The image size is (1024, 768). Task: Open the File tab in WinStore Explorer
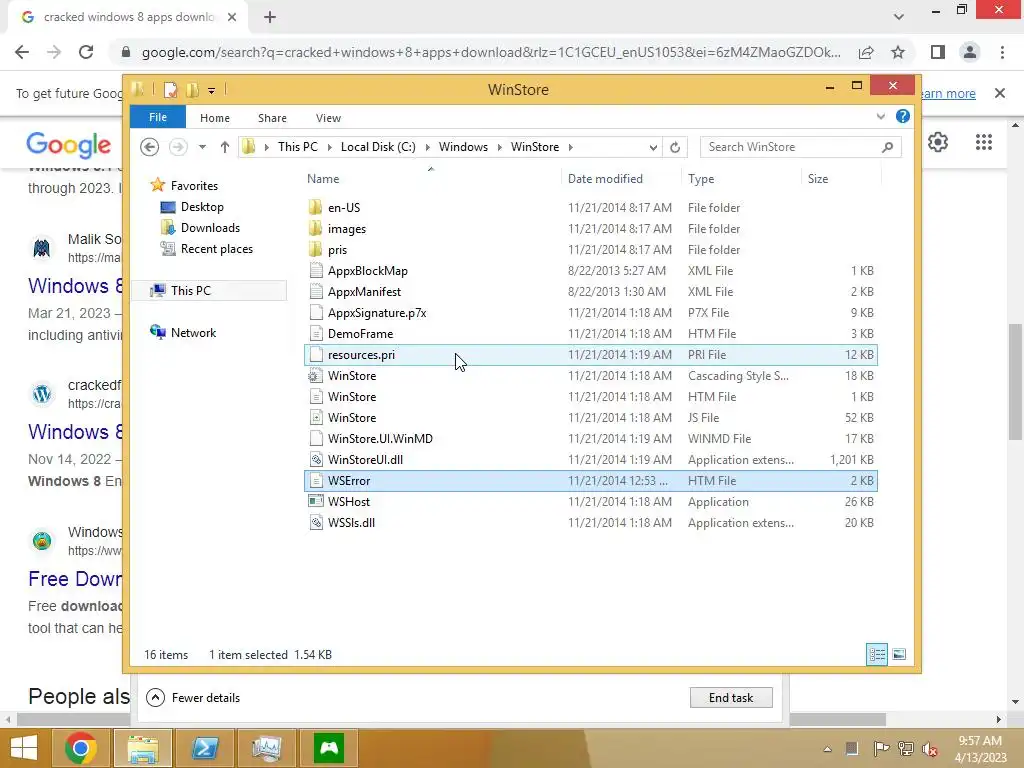click(157, 117)
